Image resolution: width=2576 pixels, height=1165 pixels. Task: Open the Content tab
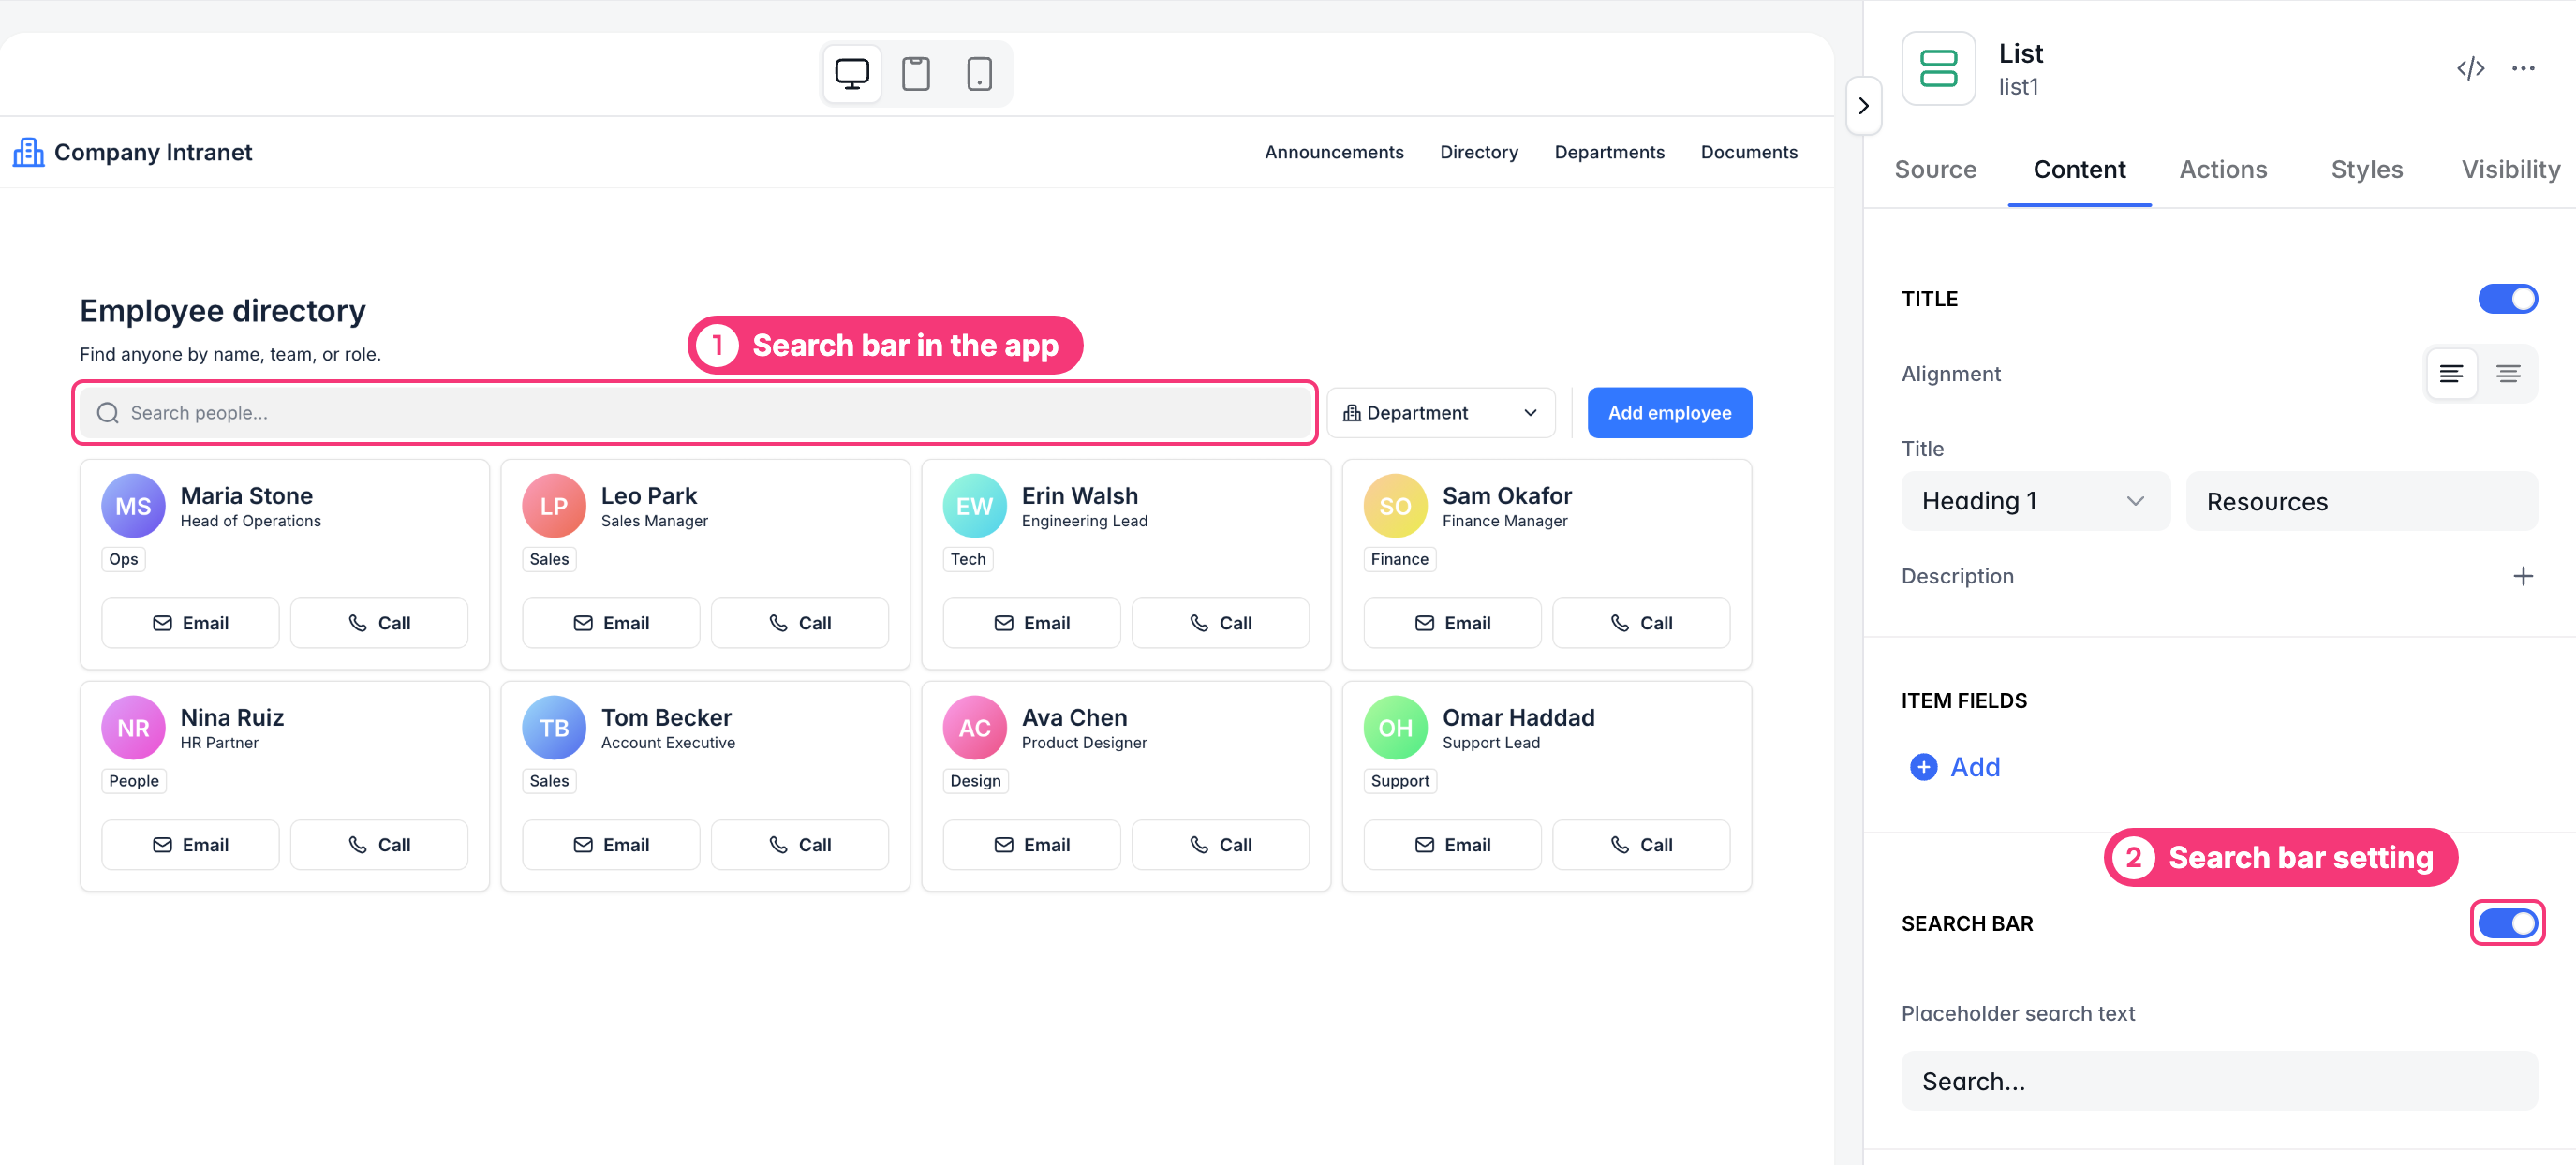(x=2079, y=170)
